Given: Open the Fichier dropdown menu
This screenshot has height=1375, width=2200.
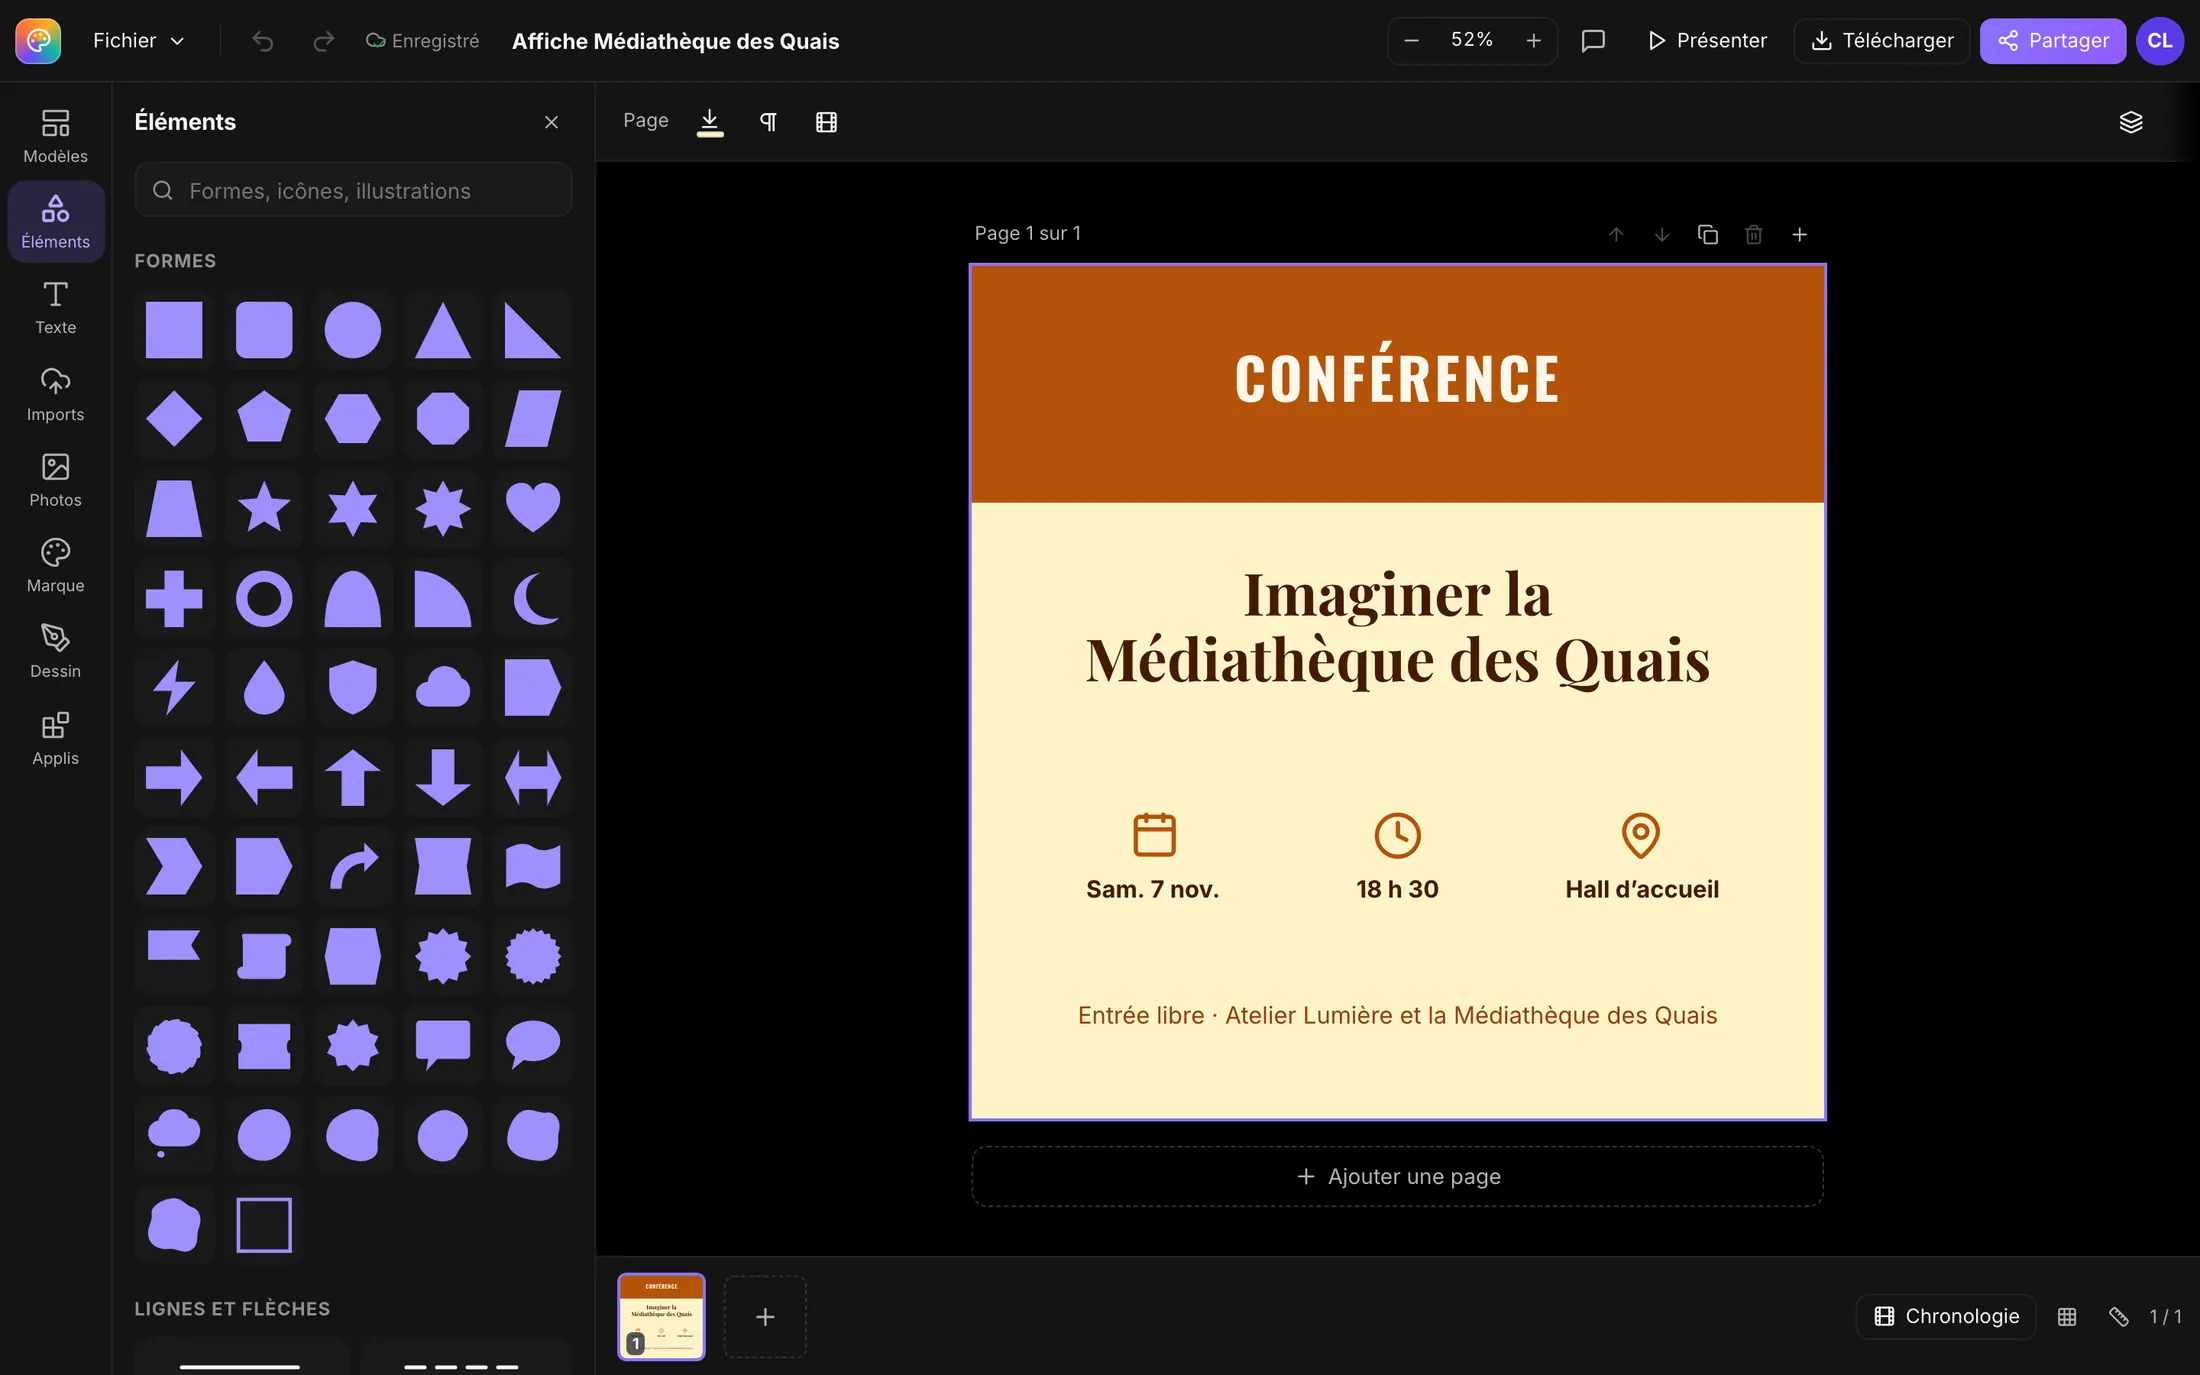Looking at the screenshot, I should coord(138,41).
